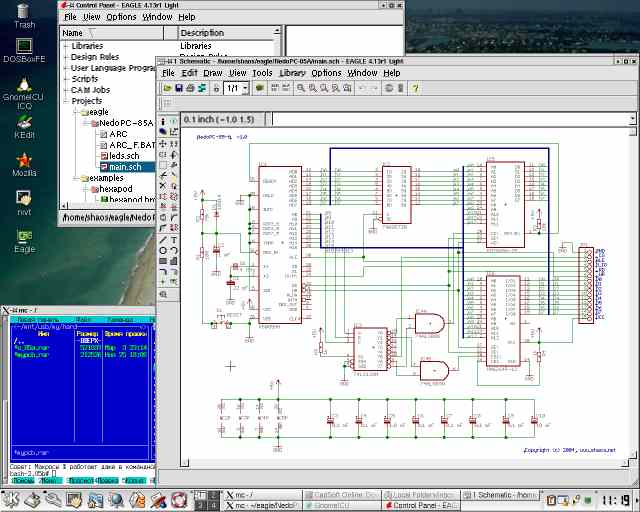Open the Draw menu in Schematic window
Viewport: 640px width, 512px height.
[x=213, y=73]
